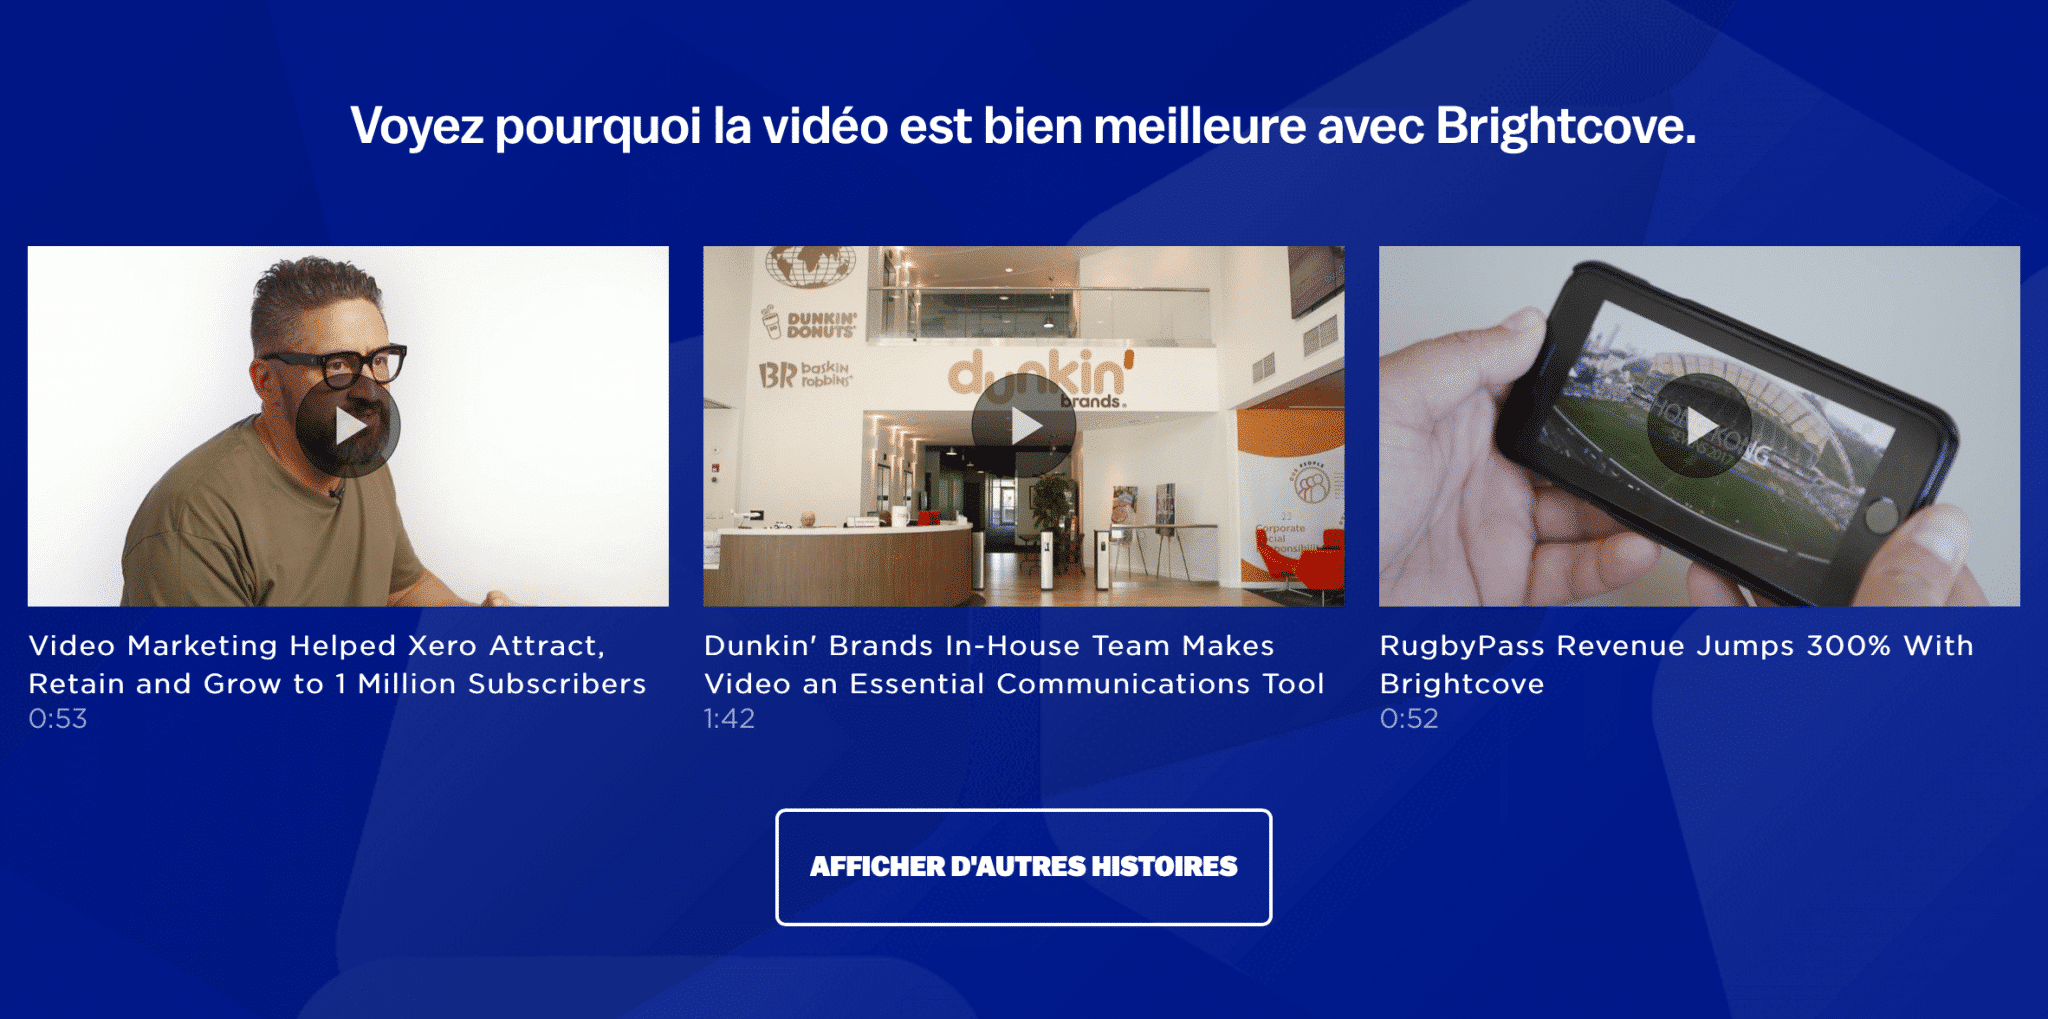This screenshot has width=2048, height=1019.
Task: Click the 0:52 duration label
Action: 1409,719
